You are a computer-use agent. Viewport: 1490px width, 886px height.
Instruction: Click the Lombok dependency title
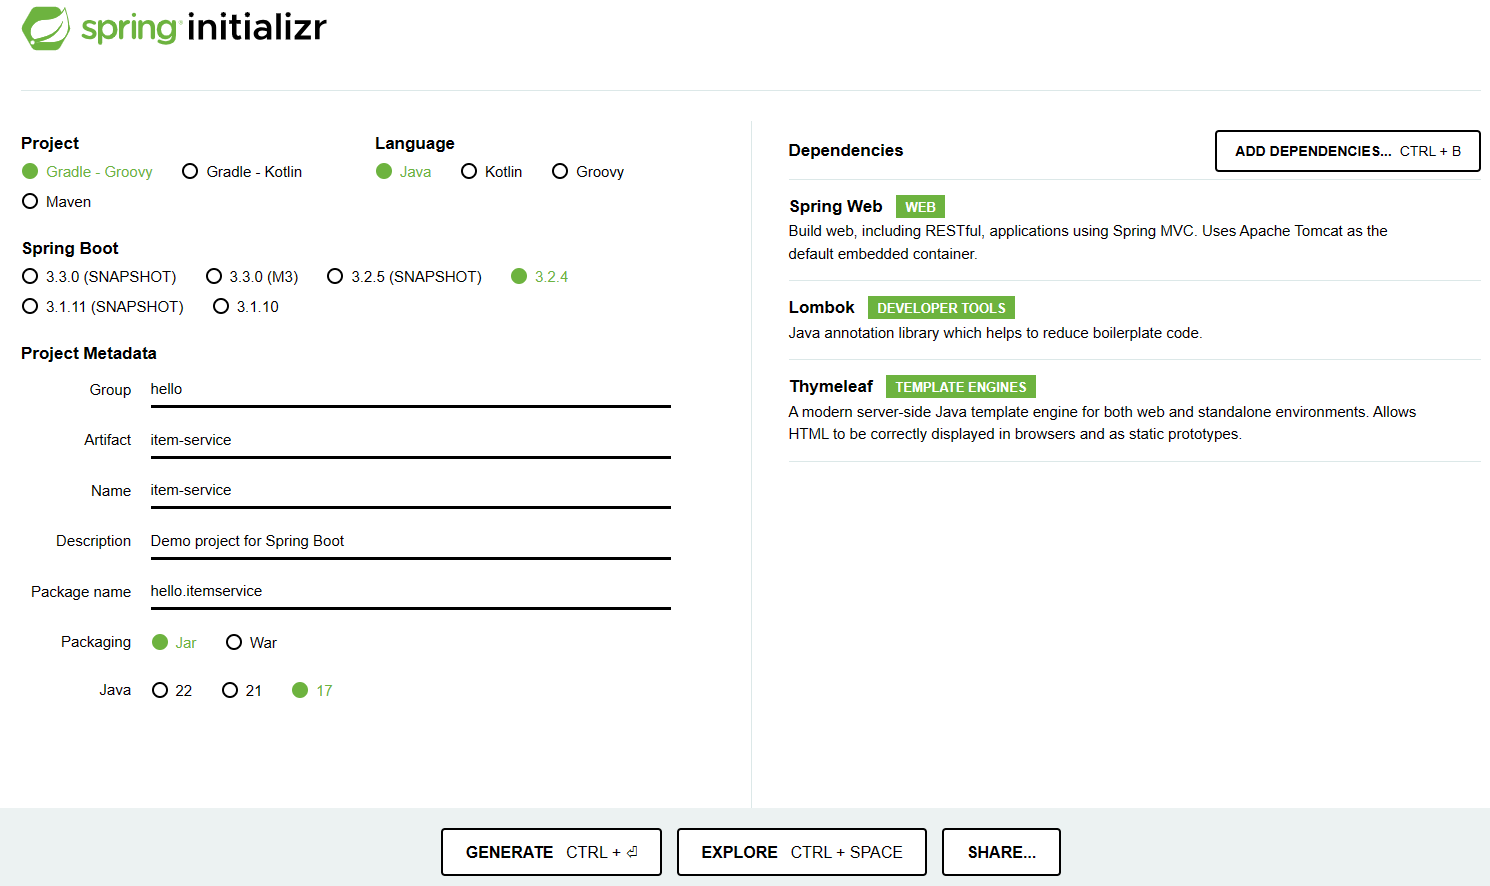coord(822,308)
